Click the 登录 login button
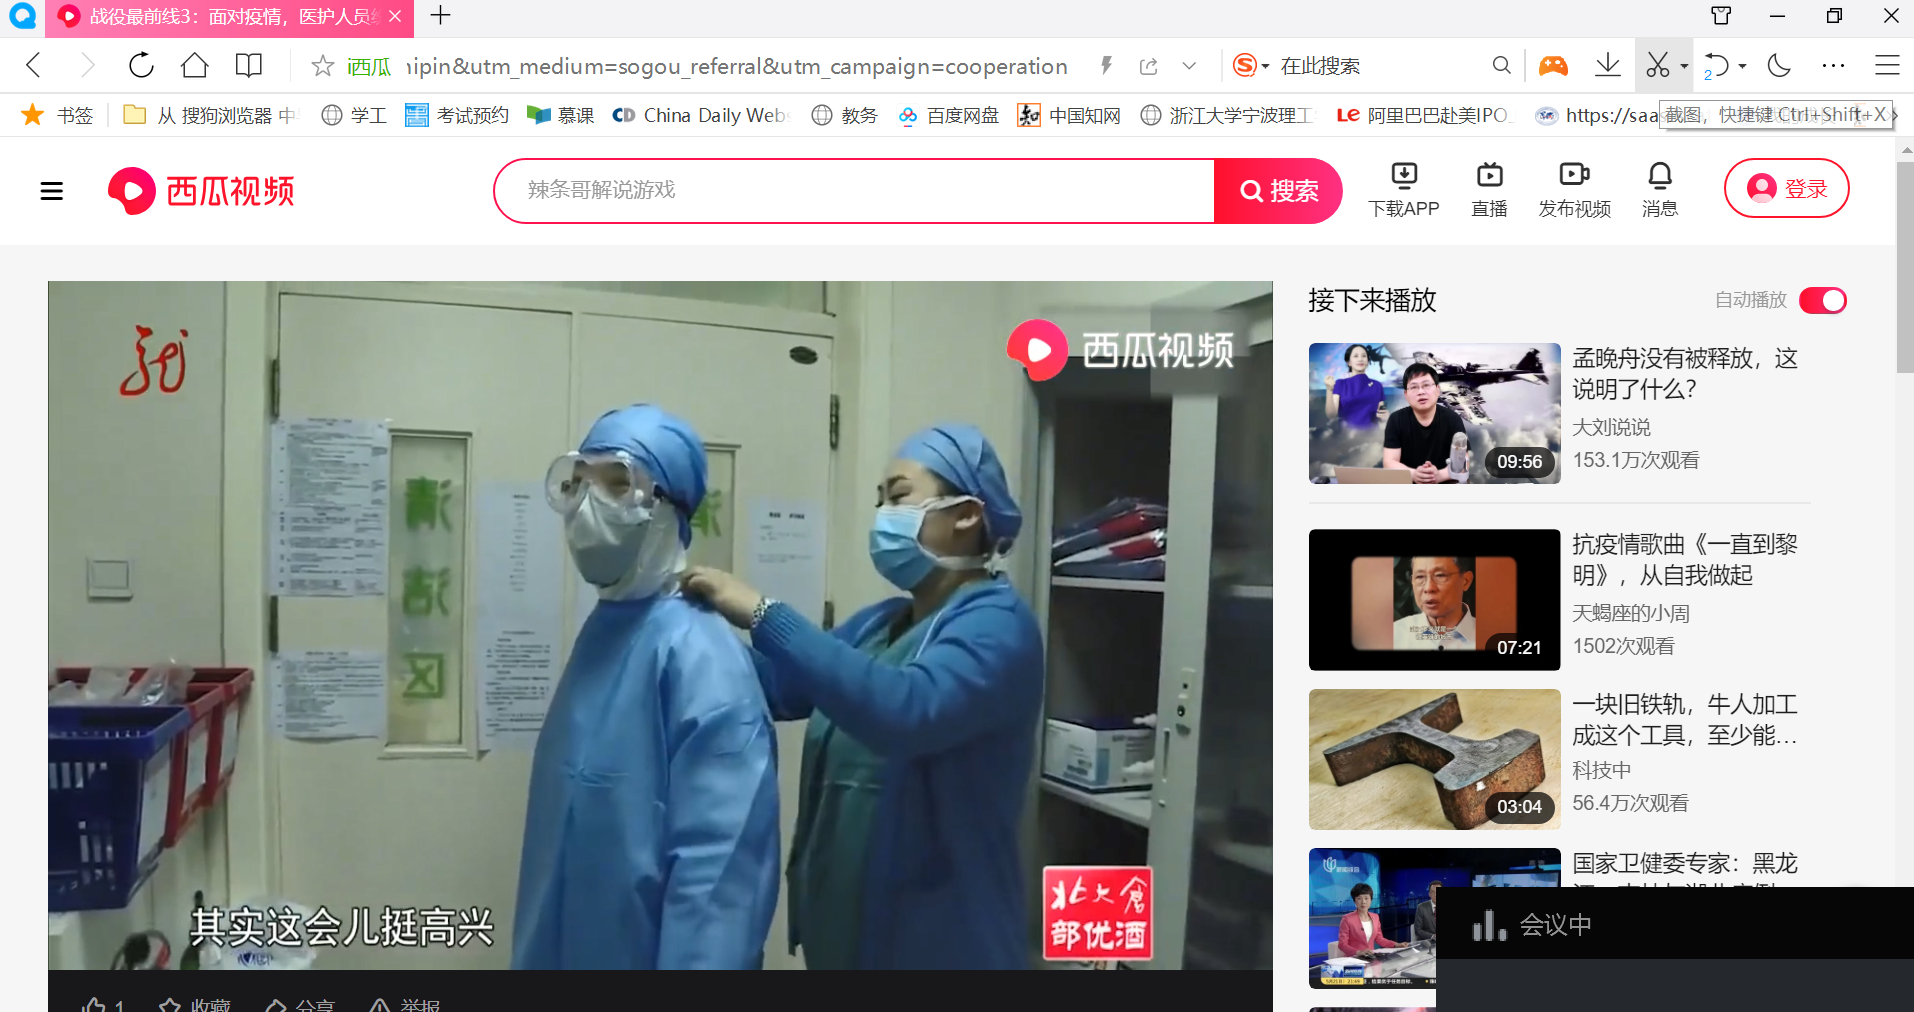This screenshot has height=1012, width=1914. 1786,189
